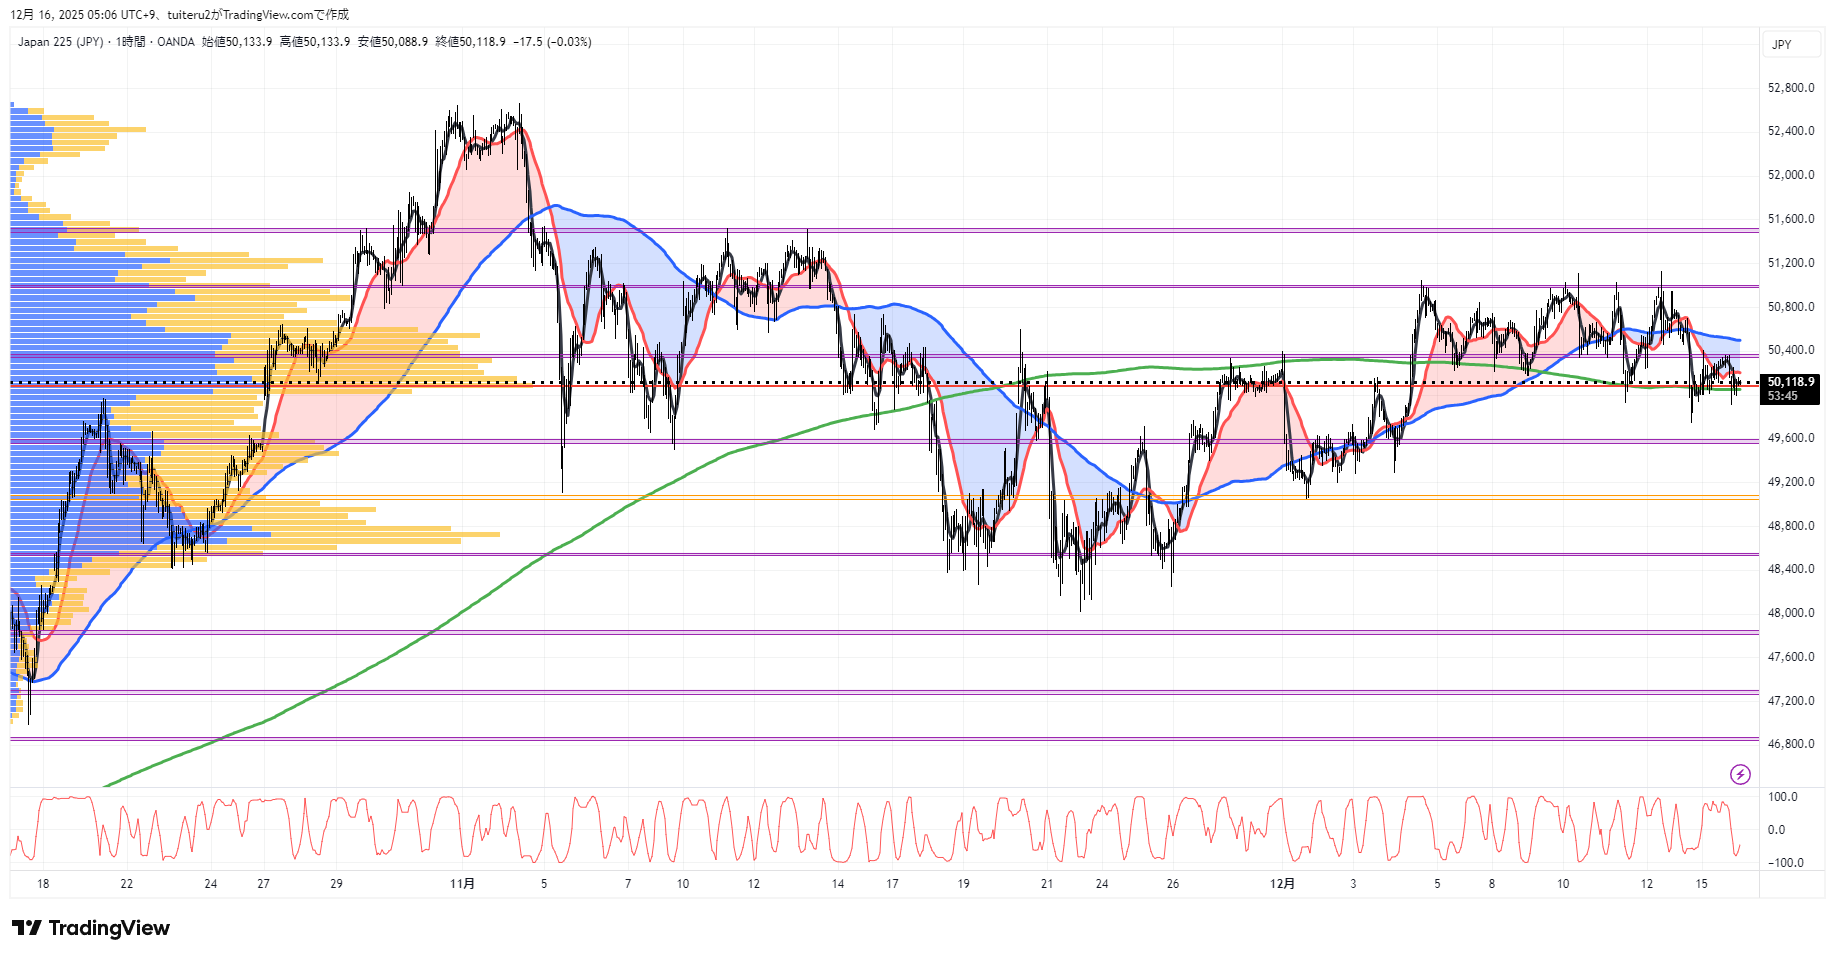Click the current price label 50,118.9
This screenshot has width=1835, height=958.
(1790, 382)
